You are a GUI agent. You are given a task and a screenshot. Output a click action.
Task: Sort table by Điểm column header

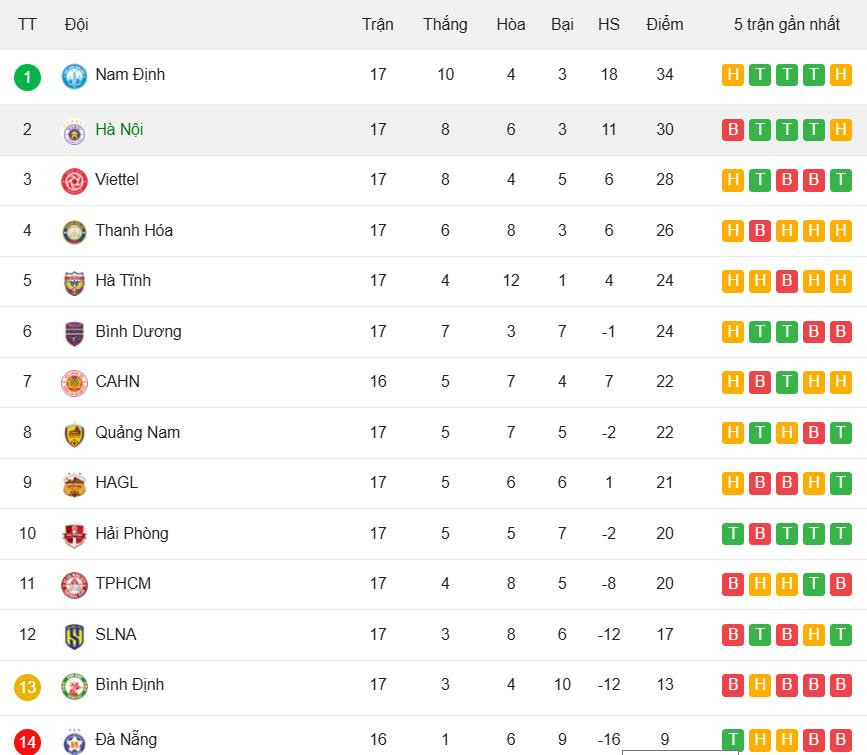point(665,24)
